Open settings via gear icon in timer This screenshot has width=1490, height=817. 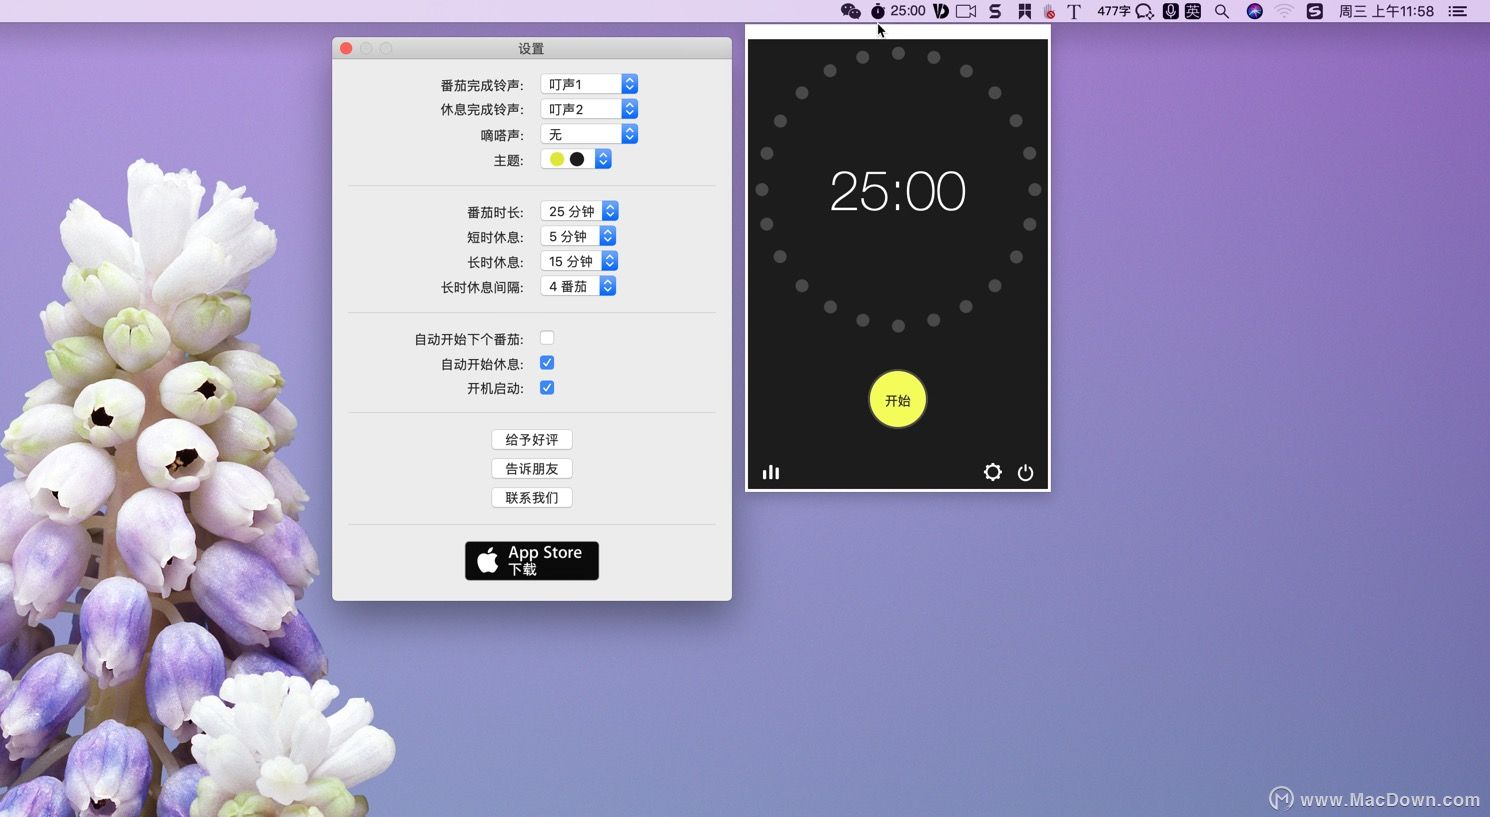click(992, 472)
